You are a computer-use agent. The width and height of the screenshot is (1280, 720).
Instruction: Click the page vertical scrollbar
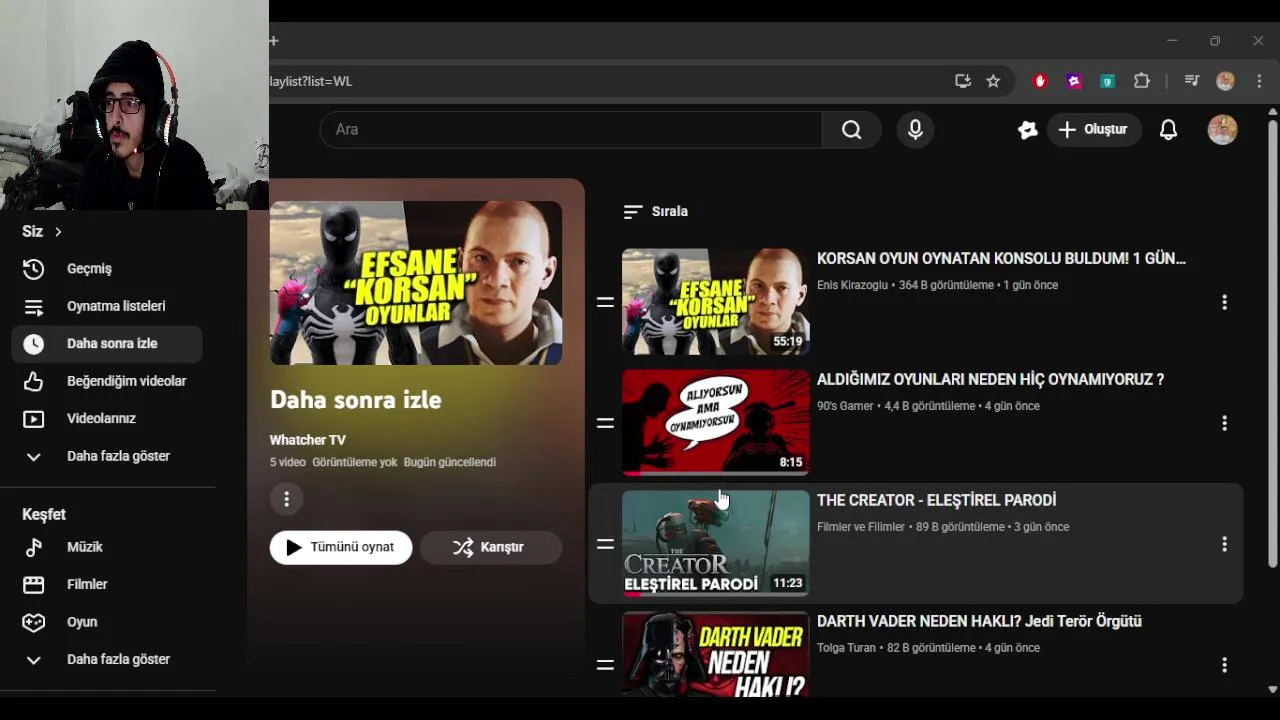[x=1272, y=344]
